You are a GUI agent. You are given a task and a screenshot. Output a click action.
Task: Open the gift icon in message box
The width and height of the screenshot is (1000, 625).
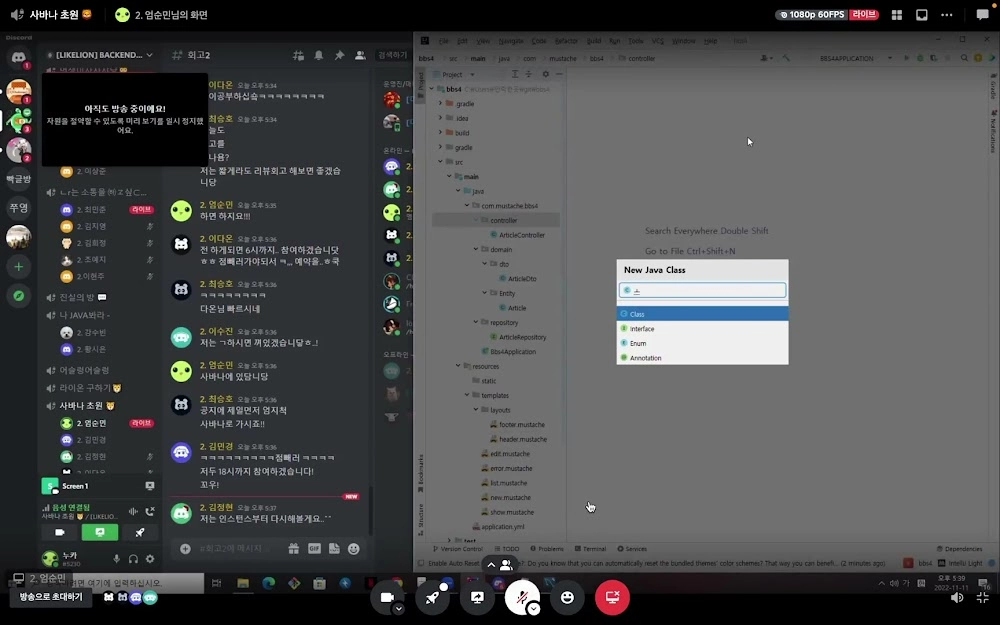[293, 548]
